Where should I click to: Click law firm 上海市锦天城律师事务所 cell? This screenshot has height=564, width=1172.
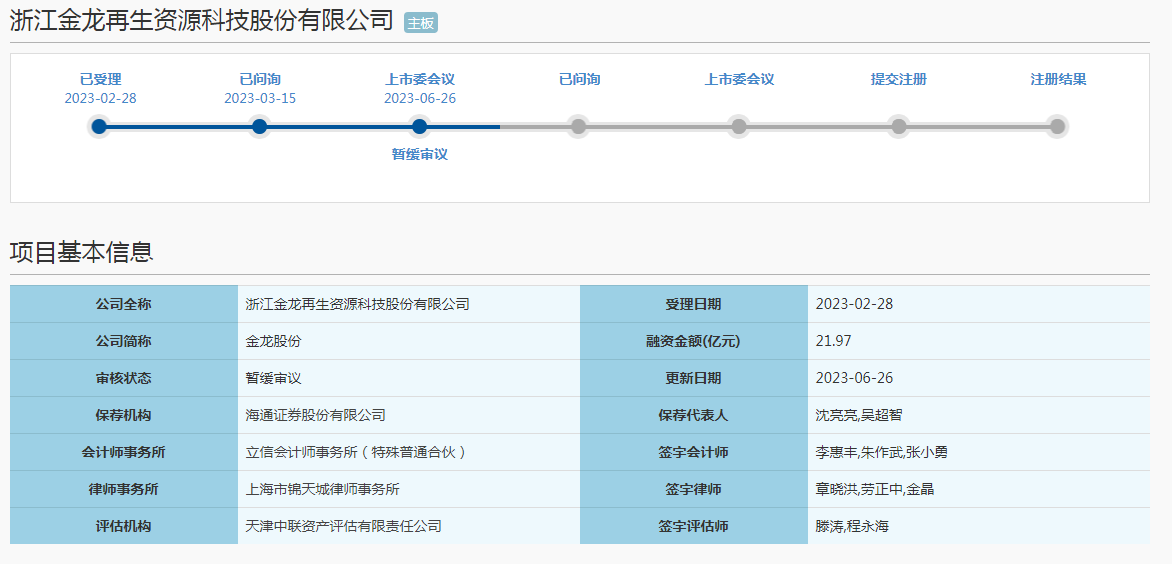(322, 489)
